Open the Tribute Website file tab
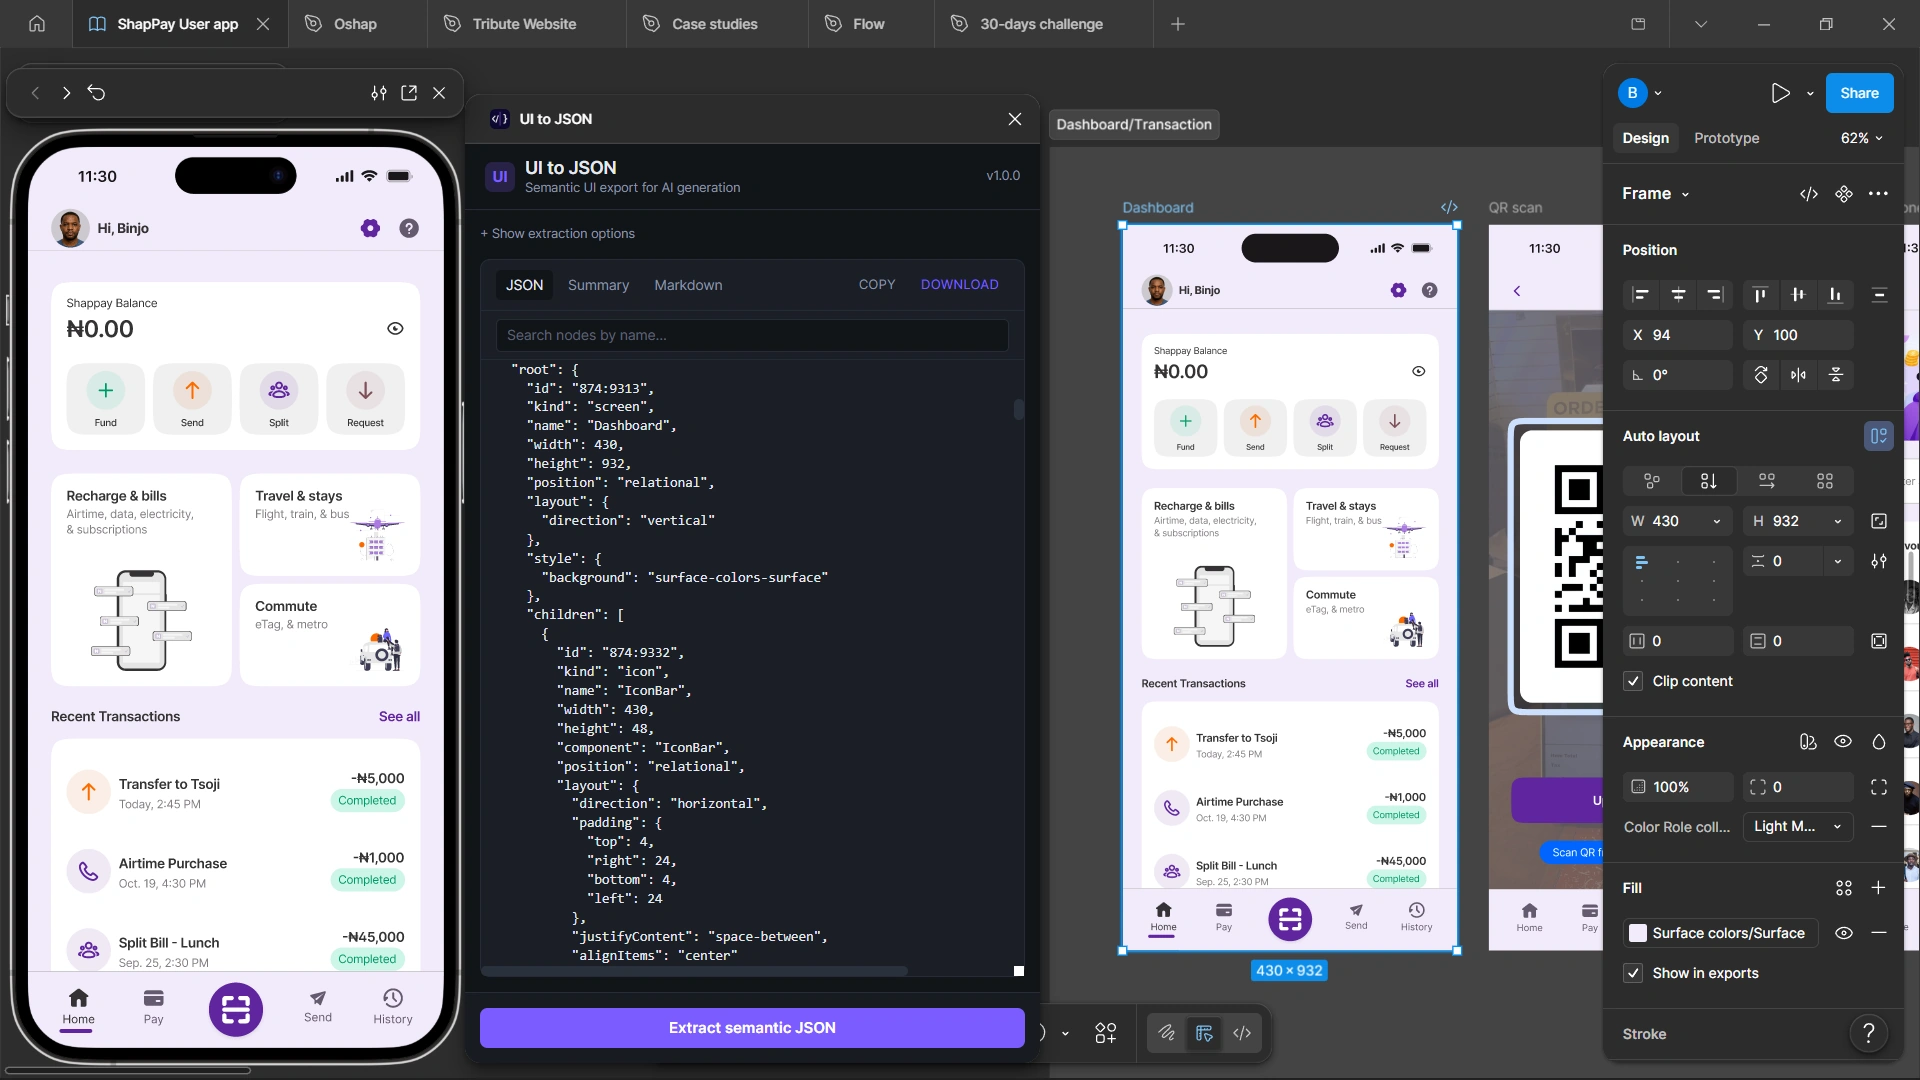This screenshot has width=1920, height=1080. tap(526, 24)
